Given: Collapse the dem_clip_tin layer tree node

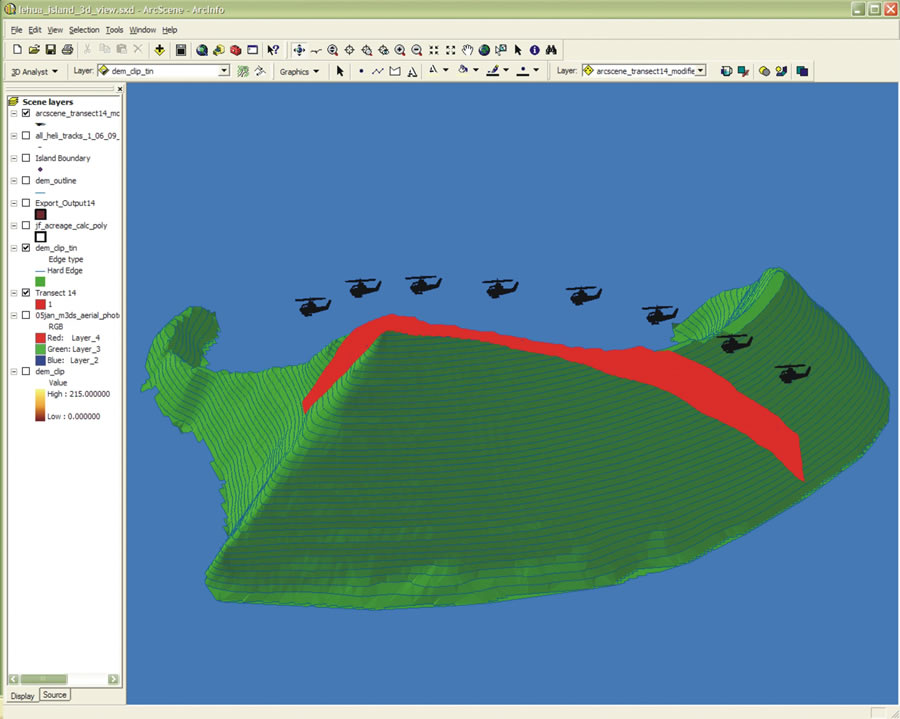Looking at the screenshot, I should [14, 248].
